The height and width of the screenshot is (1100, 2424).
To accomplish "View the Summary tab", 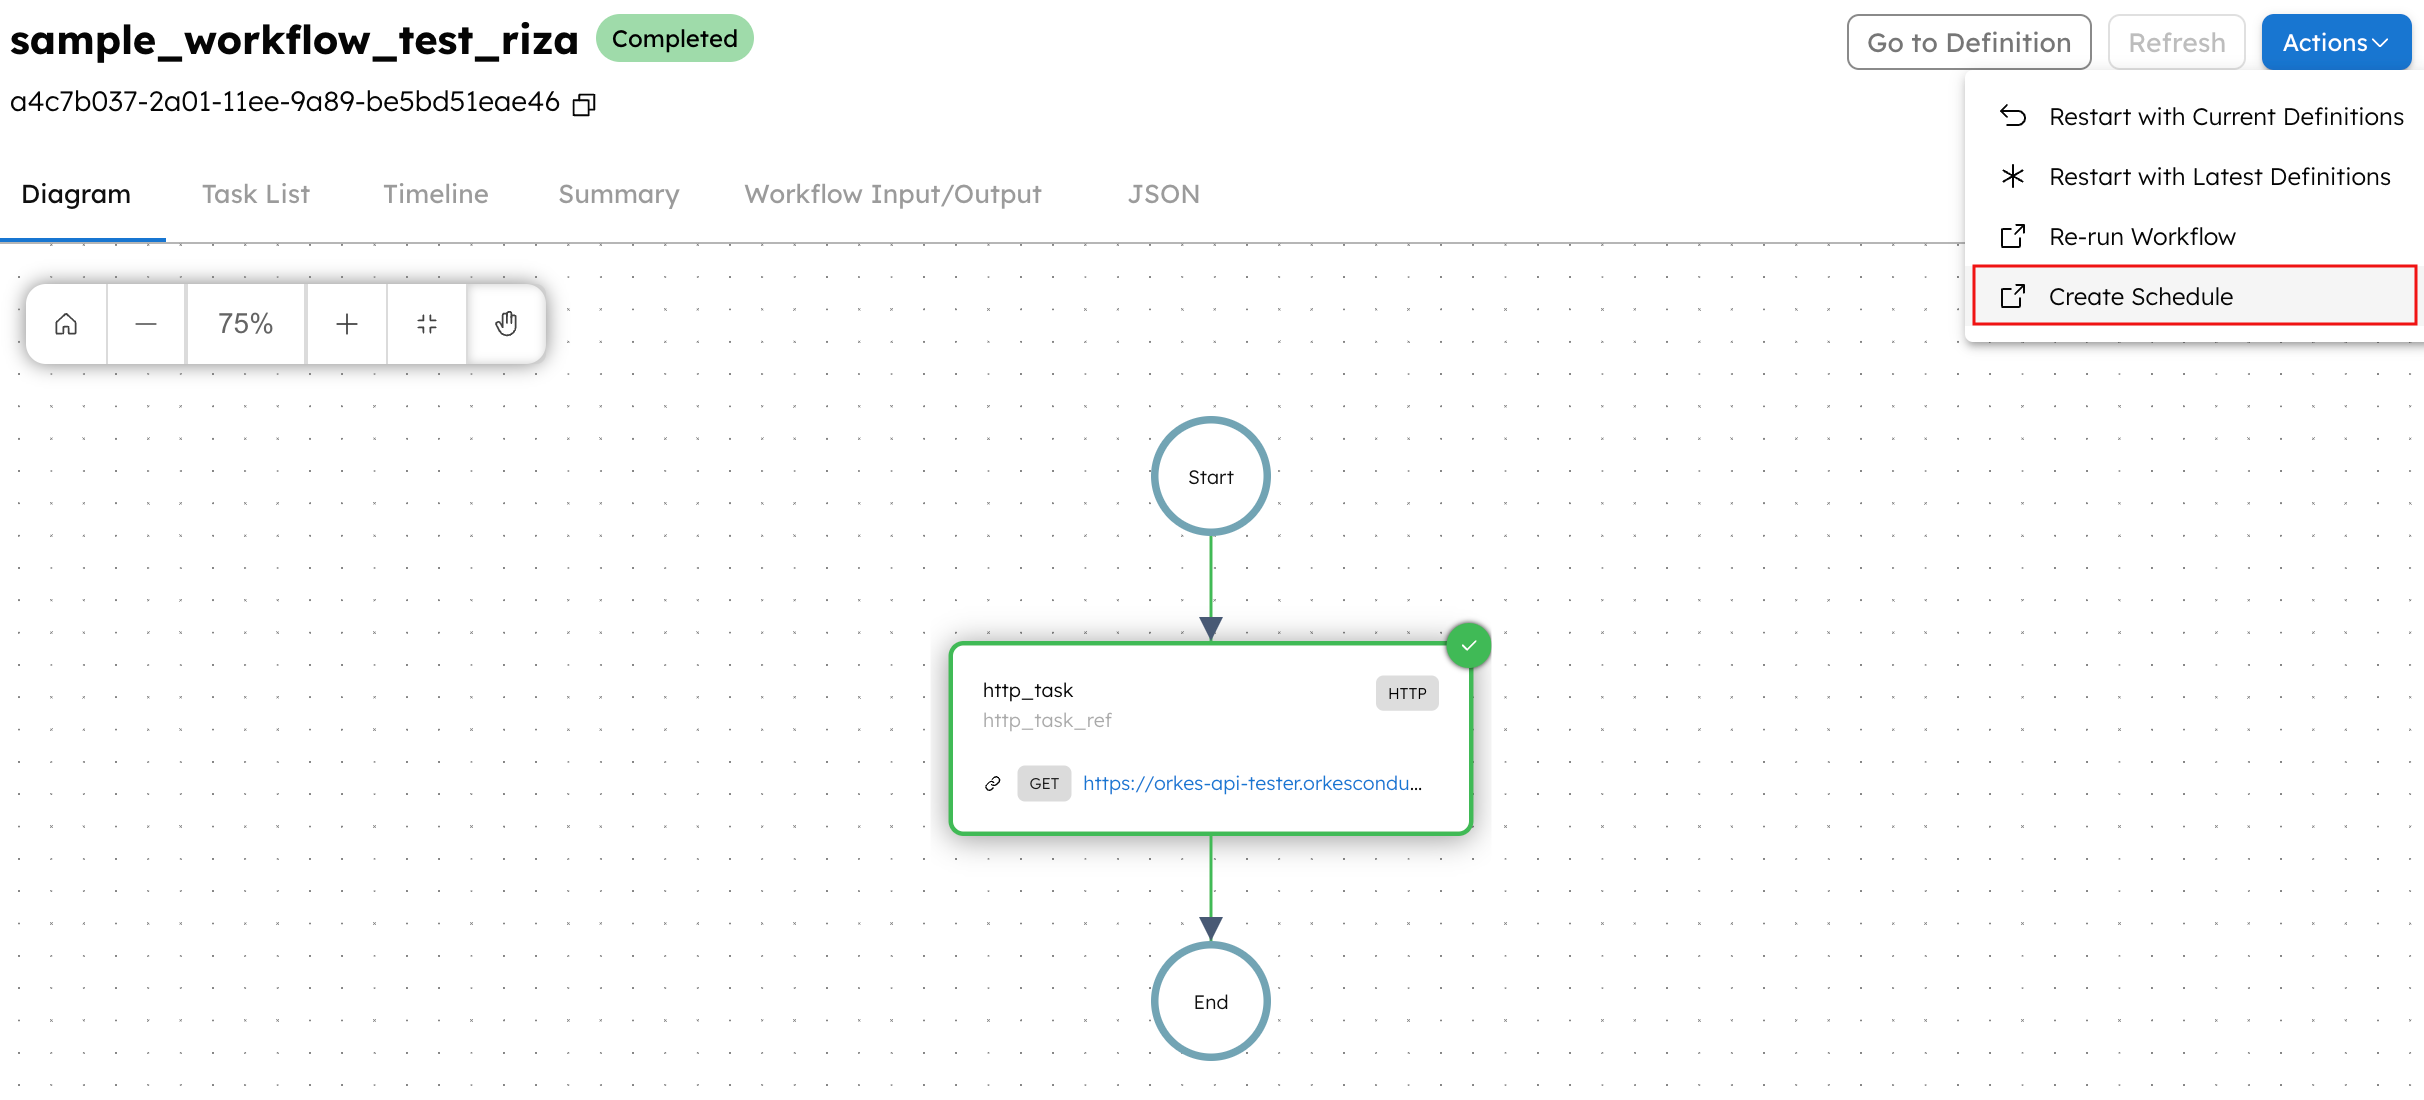I will (618, 194).
